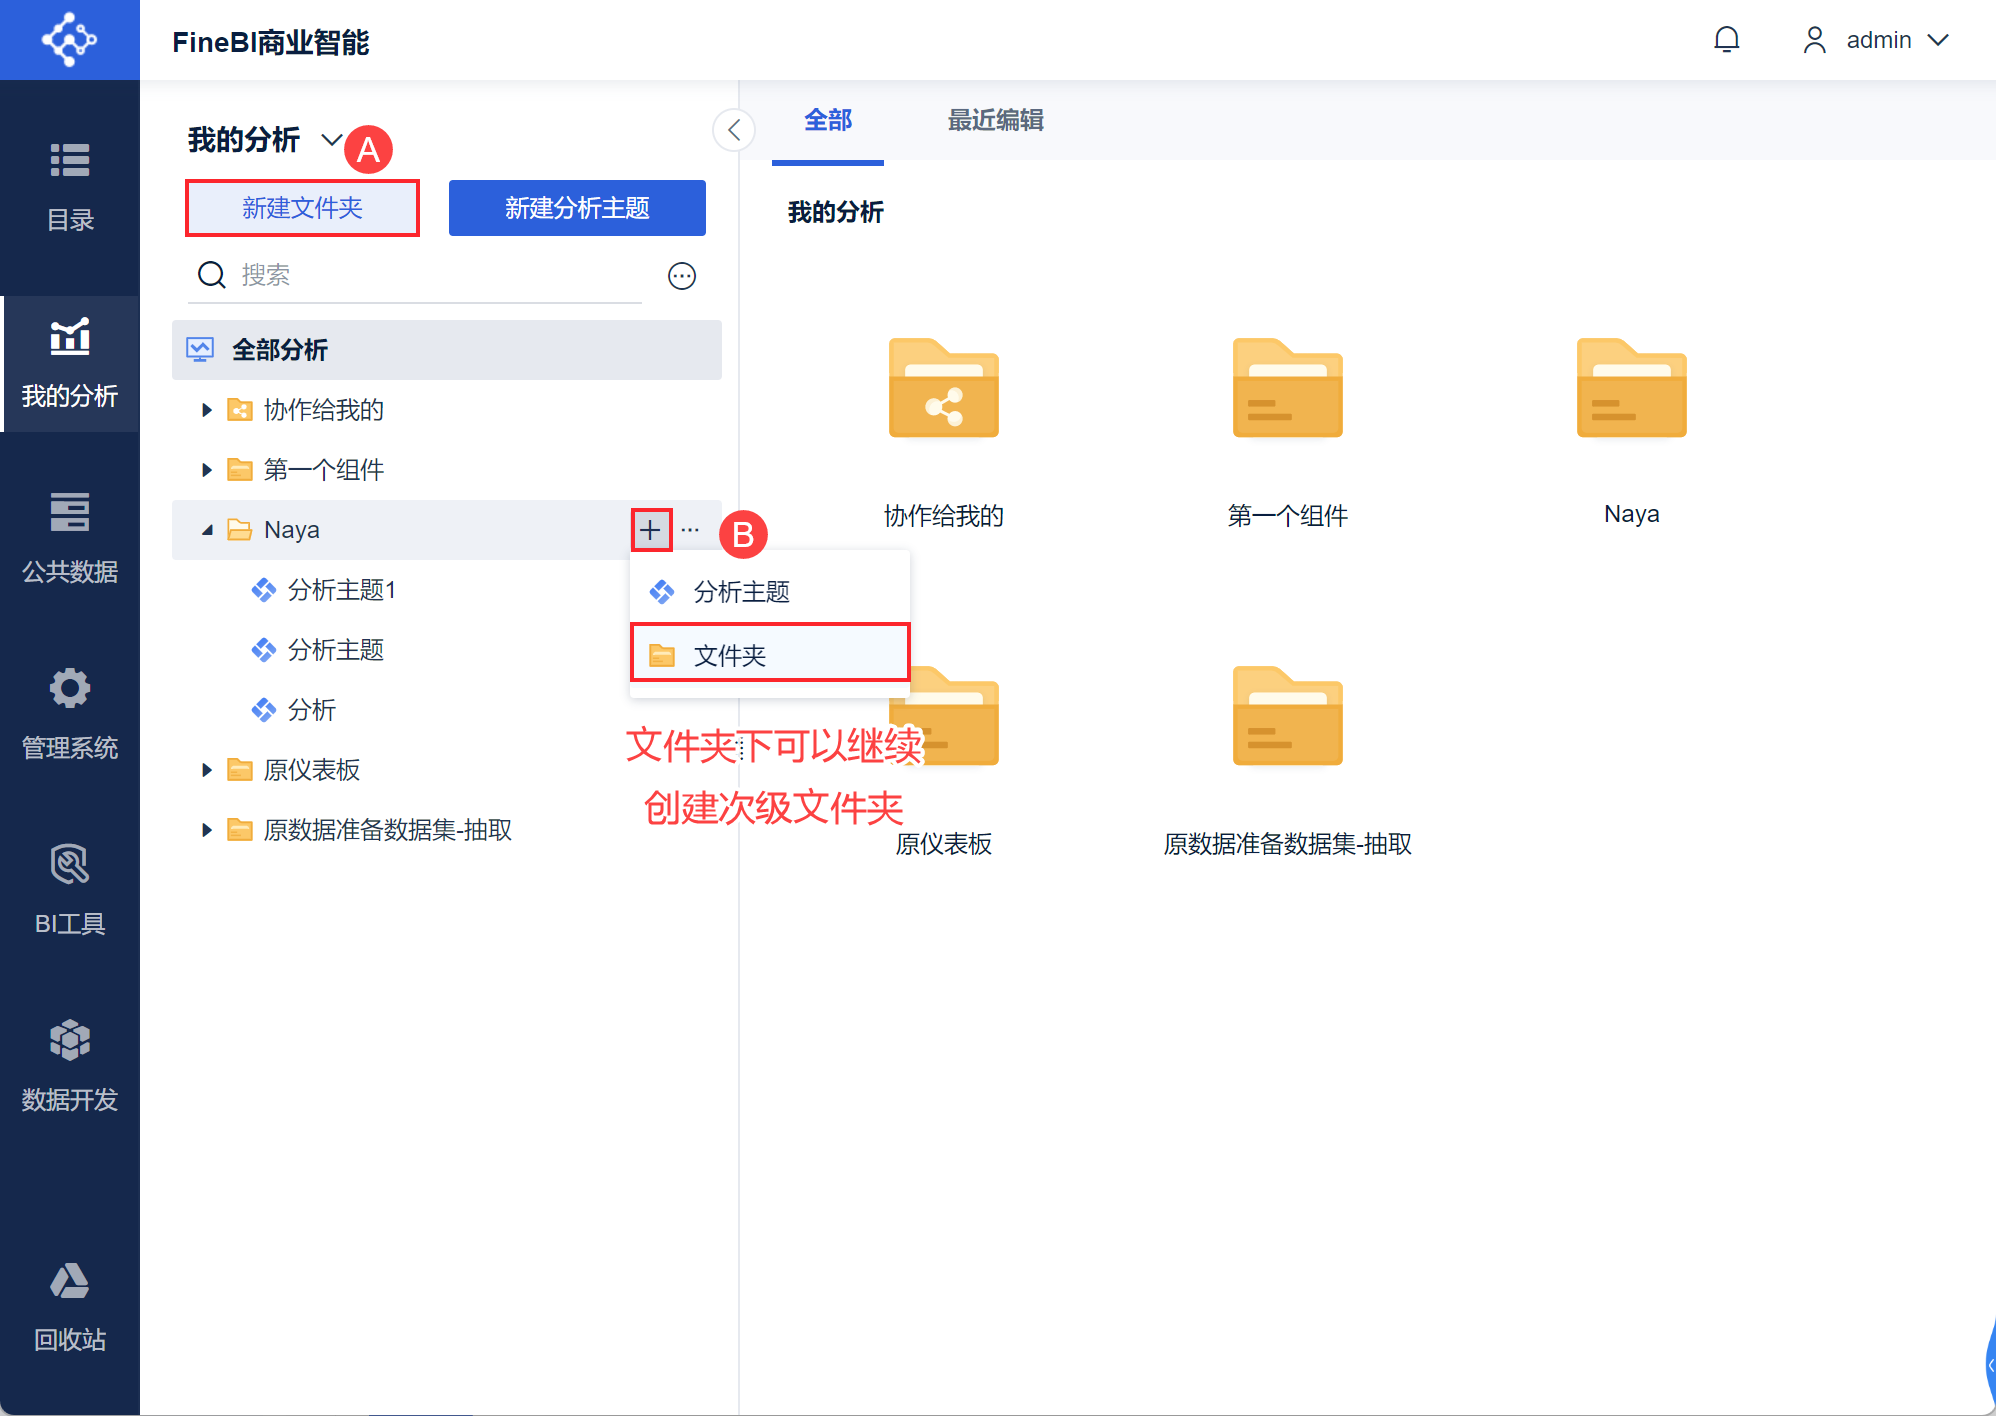
Task: Open the 回收站 recycle bin
Action: pyautogui.click(x=70, y=1306)
